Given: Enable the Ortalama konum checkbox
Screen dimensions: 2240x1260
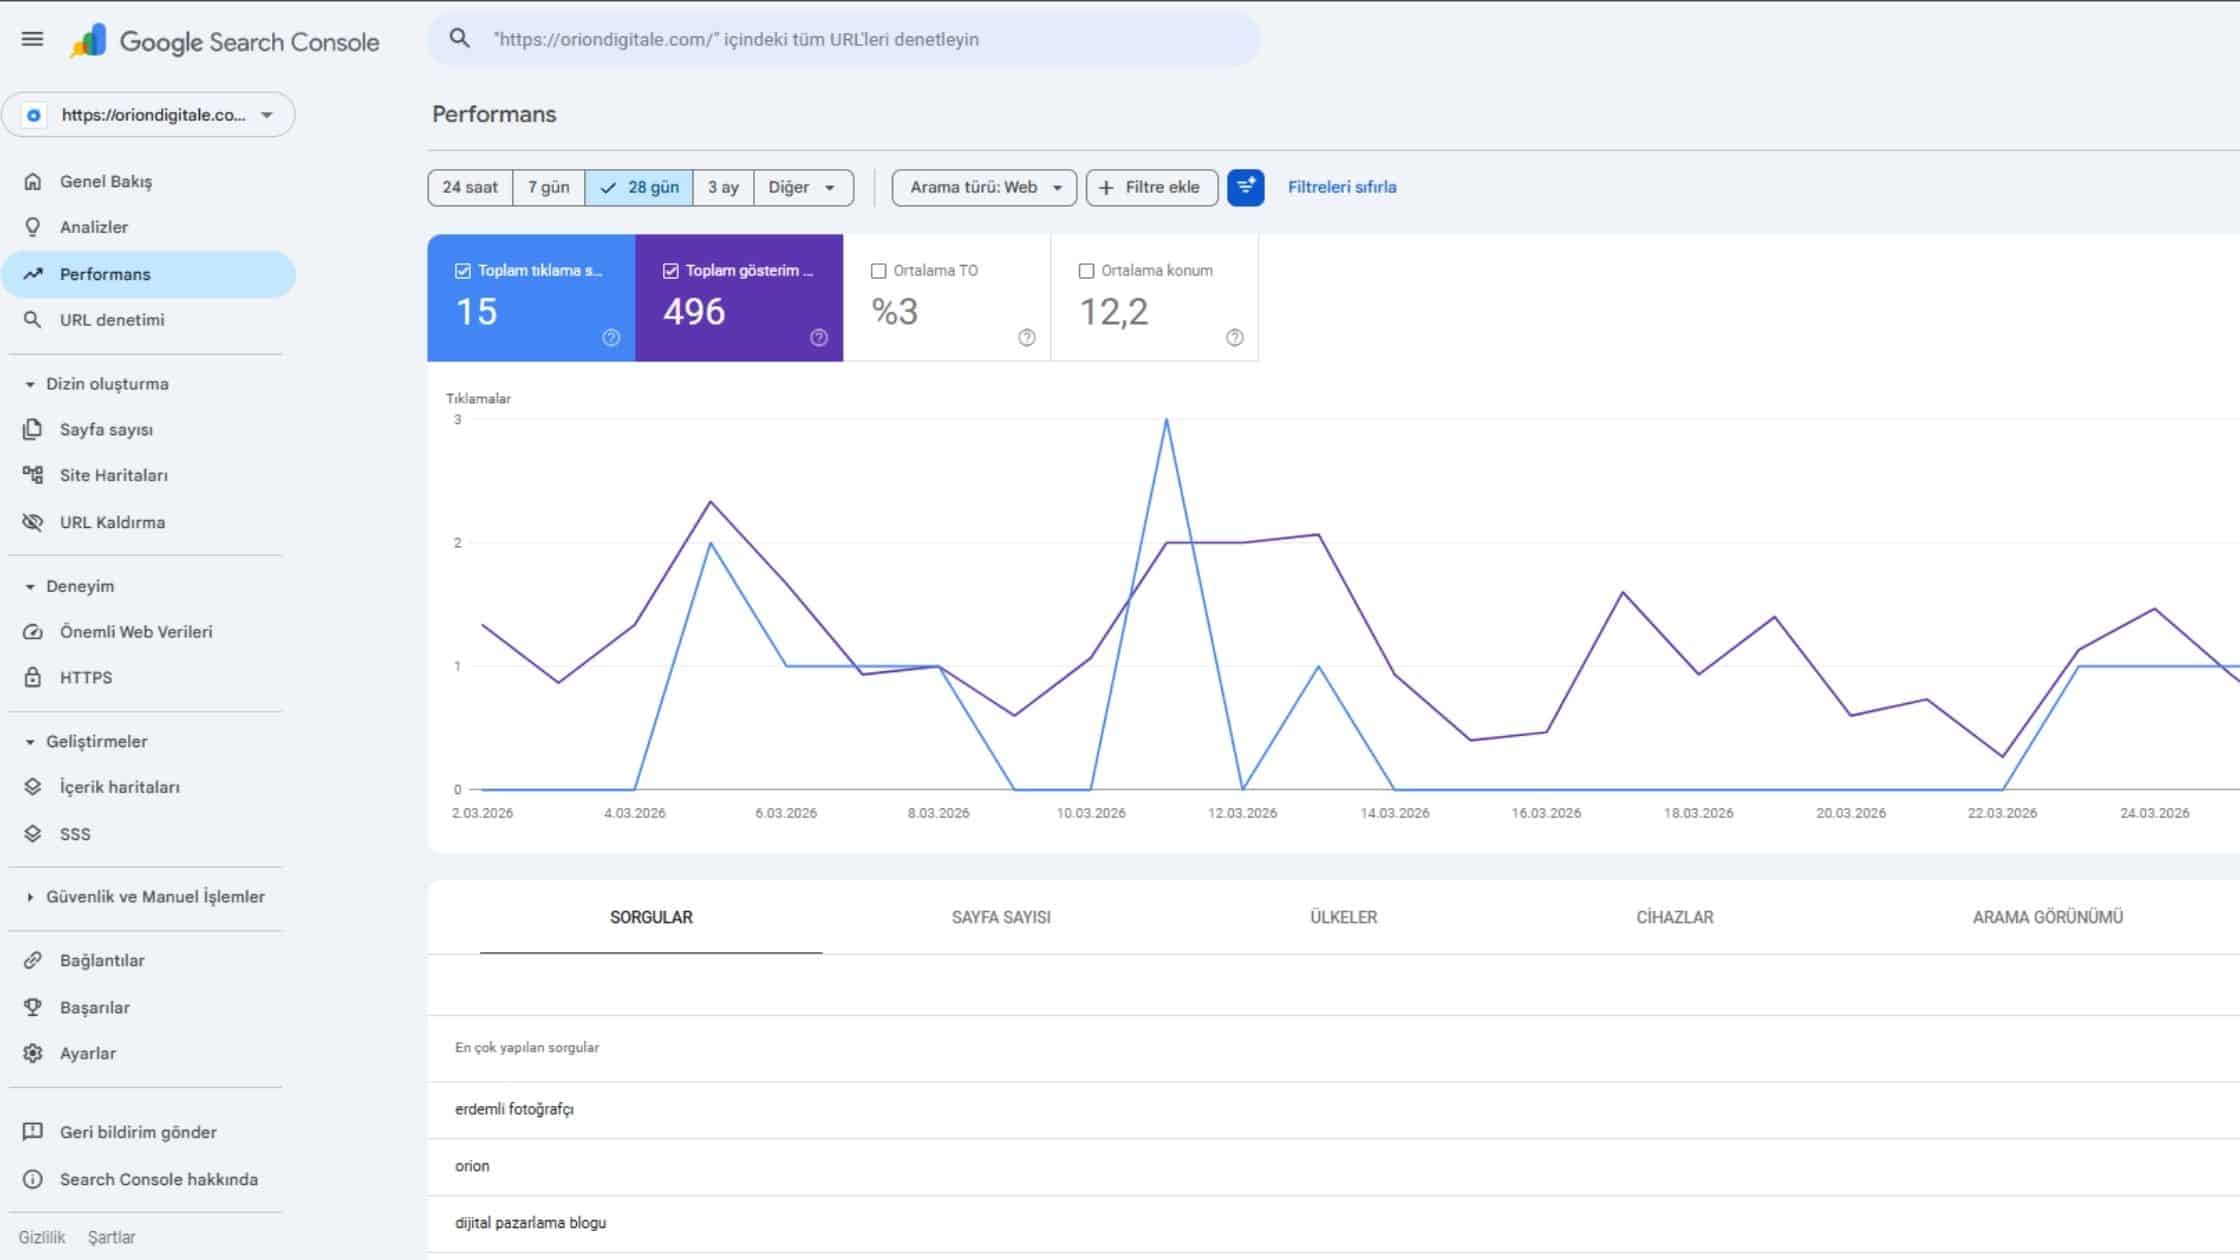Looking at the screenshot, I should (1085, 270).
